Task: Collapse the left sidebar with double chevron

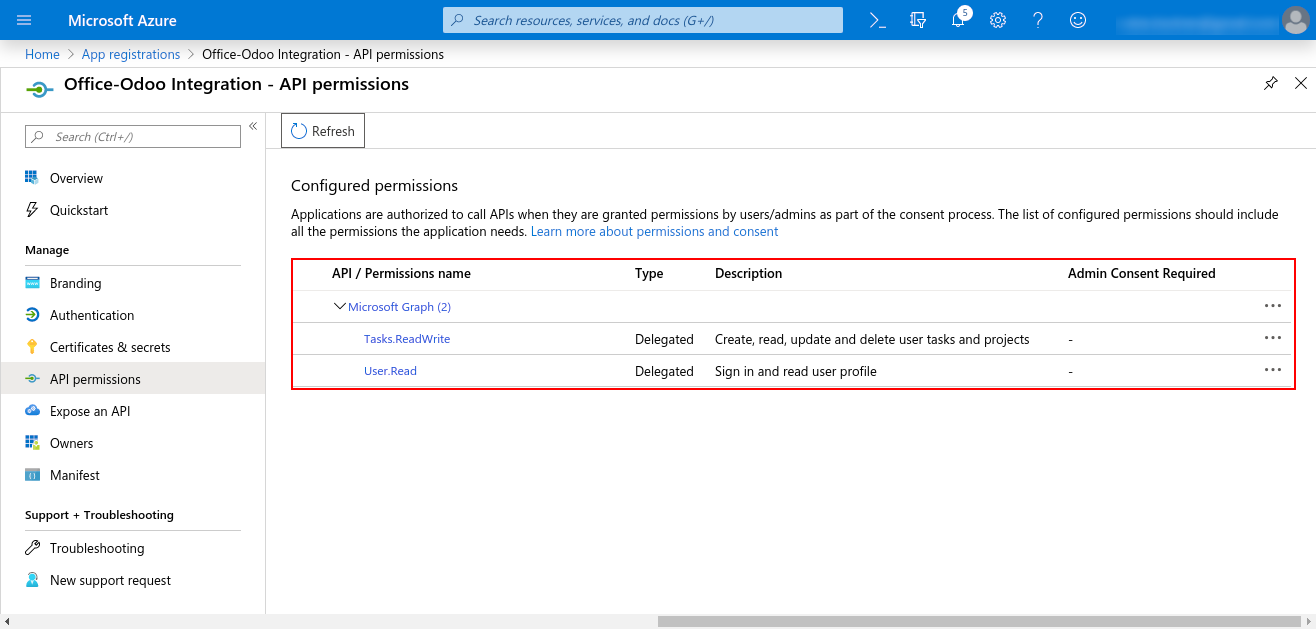Action: 253,126
